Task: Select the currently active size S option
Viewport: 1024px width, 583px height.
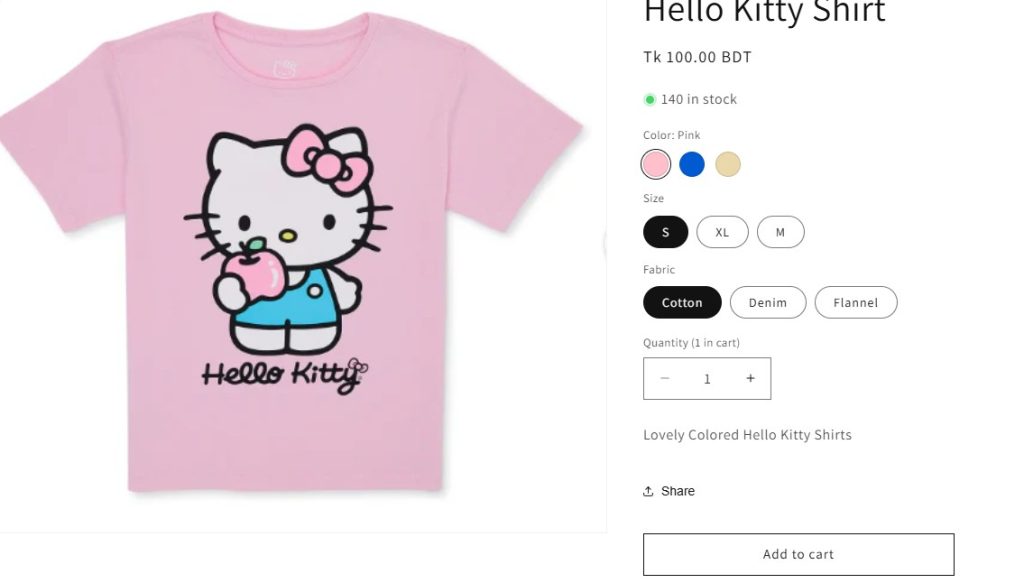Action: (665, 232)
